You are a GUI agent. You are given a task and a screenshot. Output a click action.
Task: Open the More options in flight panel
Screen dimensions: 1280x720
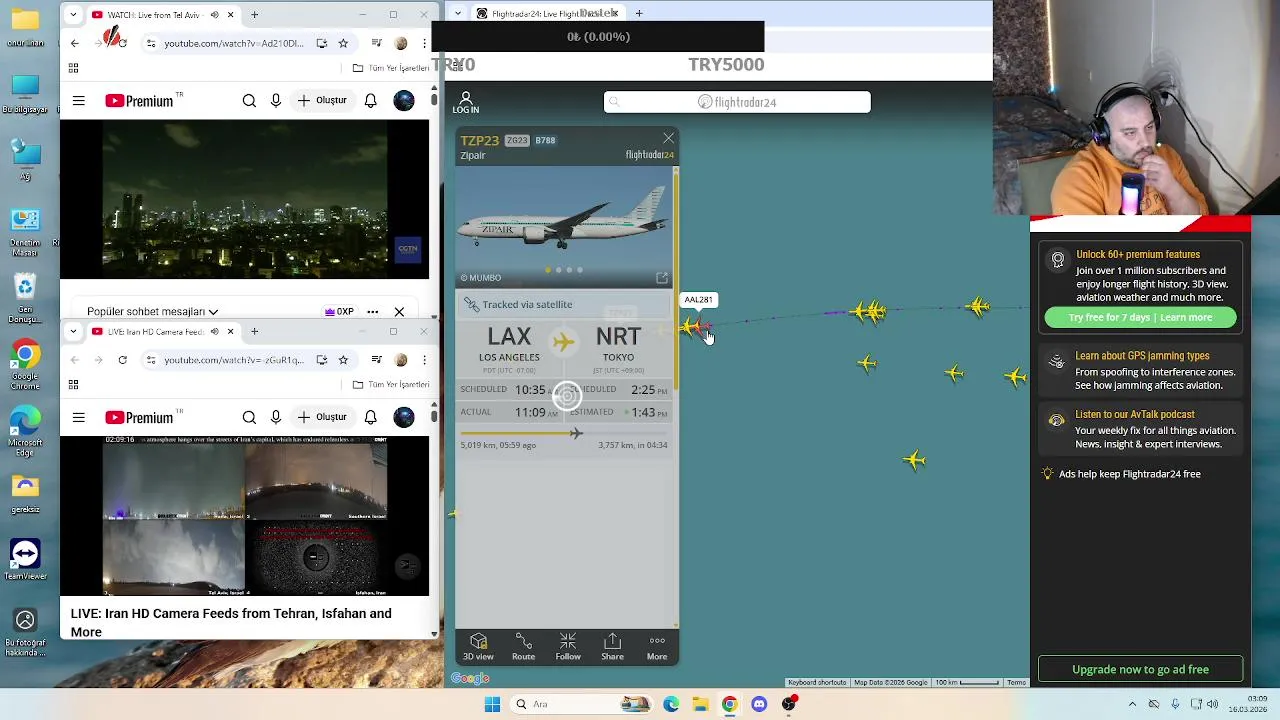657,646
